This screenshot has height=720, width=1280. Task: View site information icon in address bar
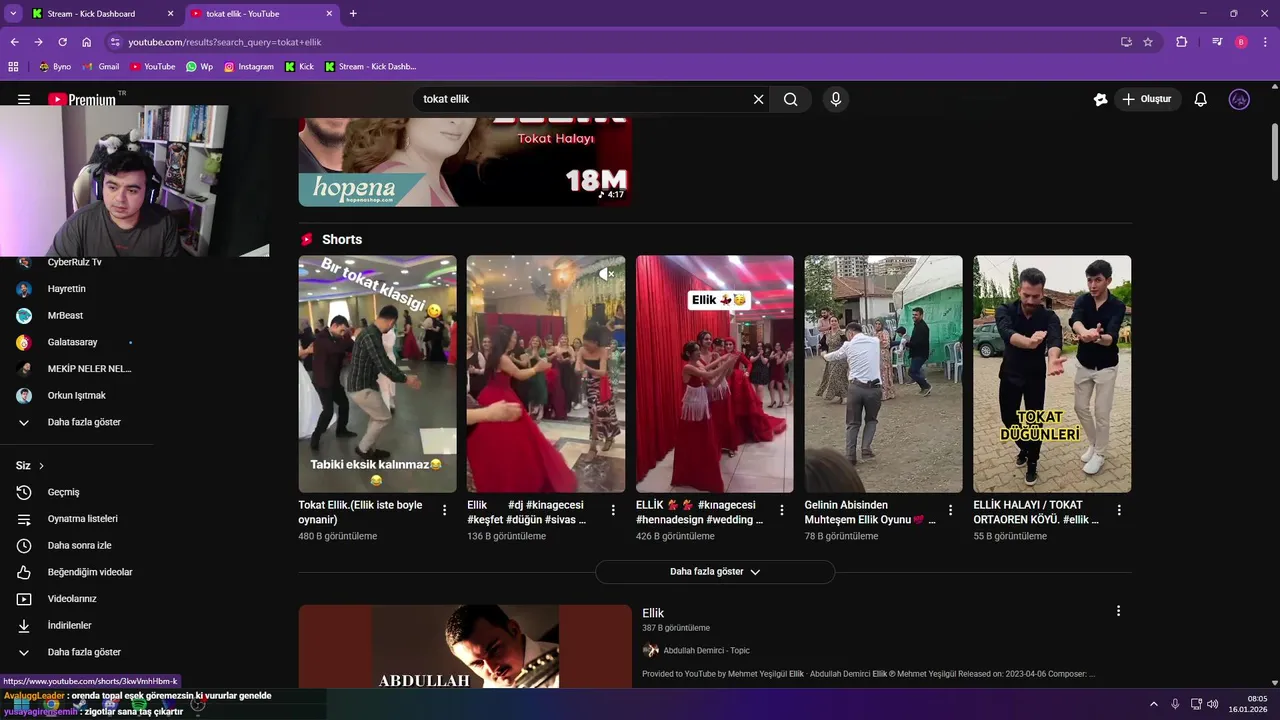click(115, 42)
